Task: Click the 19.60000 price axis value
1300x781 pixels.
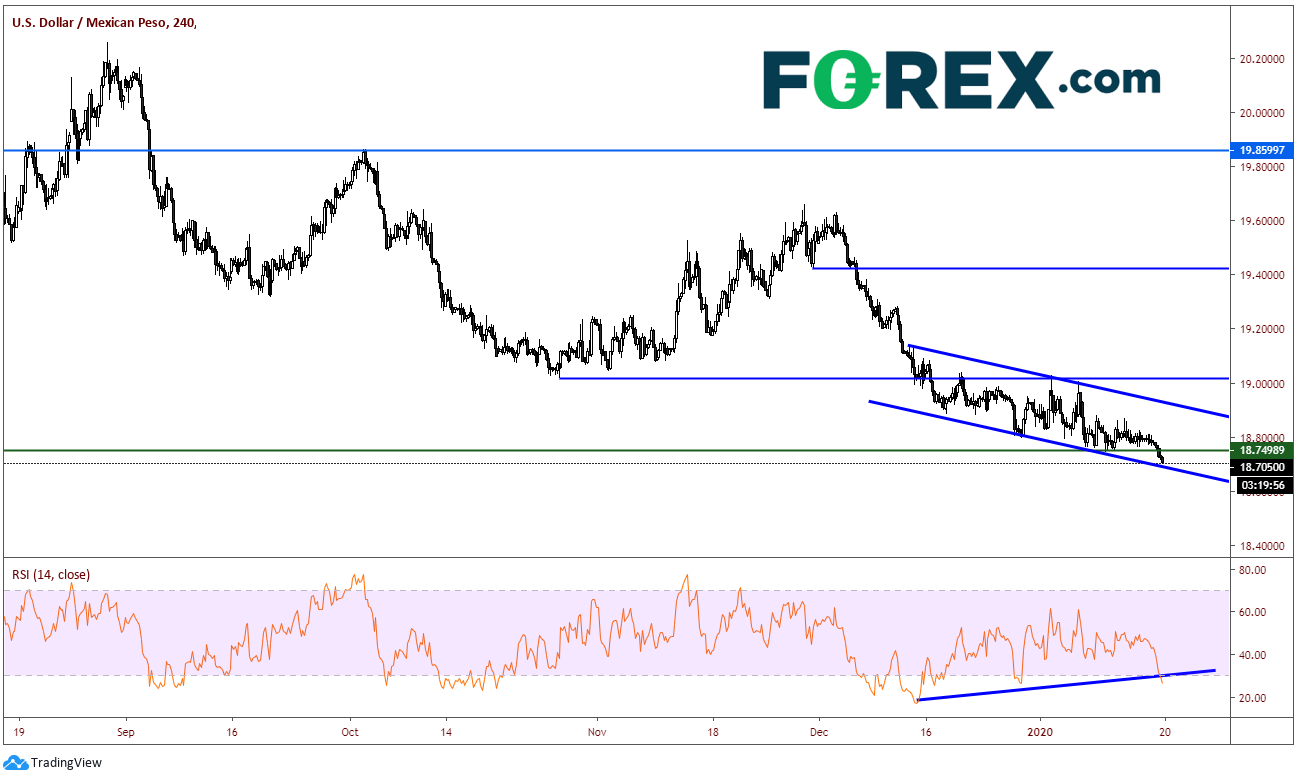Action: pos(1262,222)
